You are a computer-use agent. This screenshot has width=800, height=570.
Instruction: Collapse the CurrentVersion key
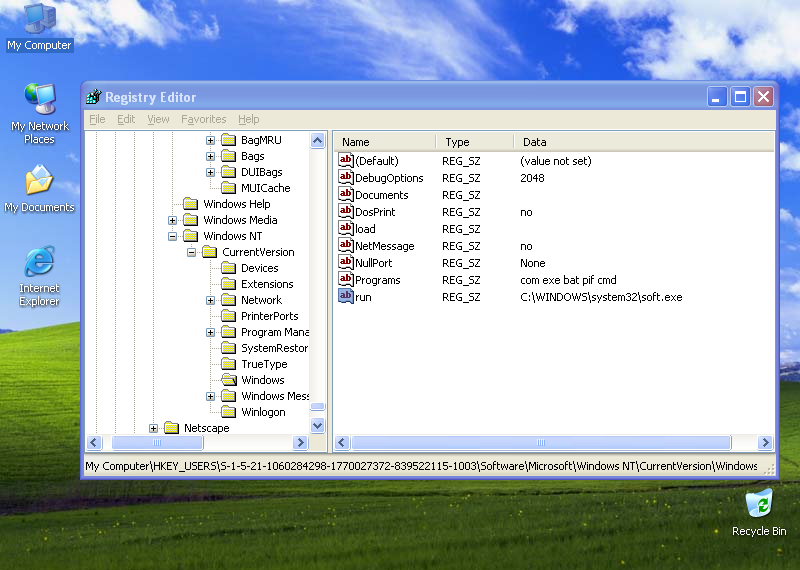click(191, 252)
